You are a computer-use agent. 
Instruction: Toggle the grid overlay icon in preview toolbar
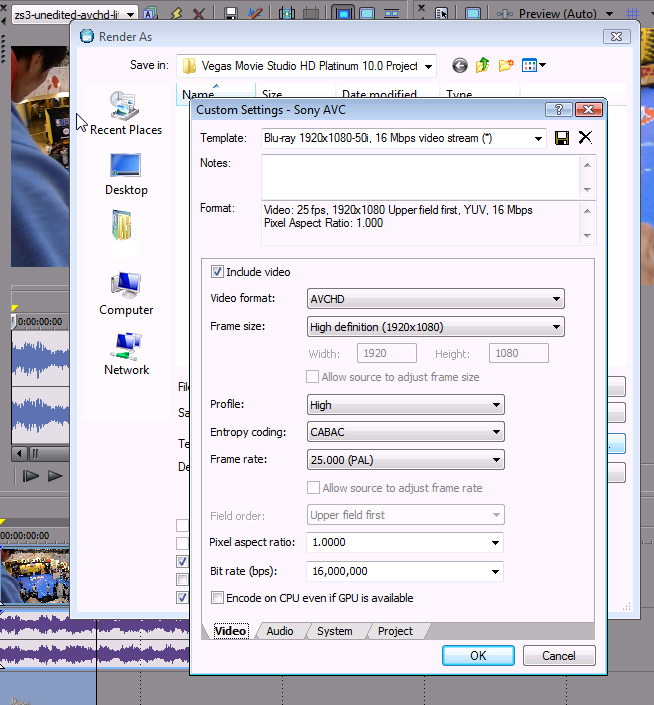click(x=632, y=13)
